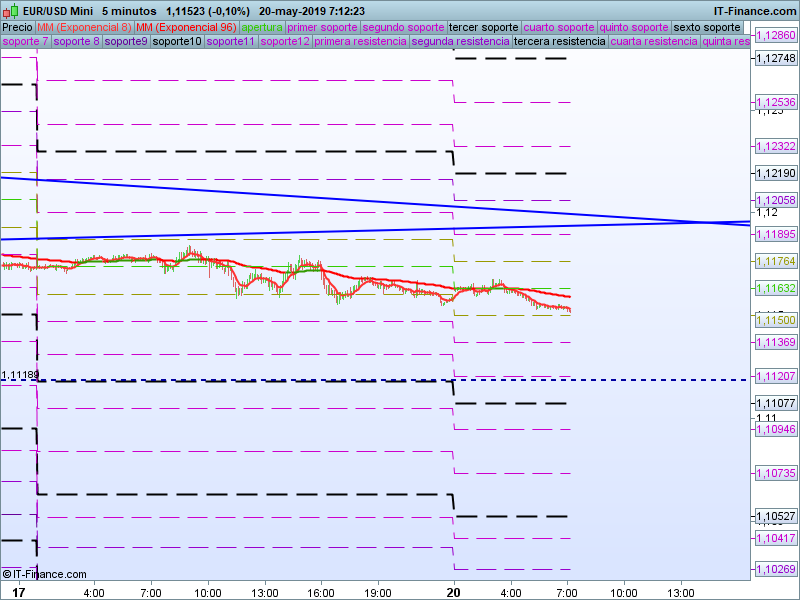Click the tercera resistencia label
This screenshot has height=600, width=800.
pyautogui.click(x=559, y=42)
